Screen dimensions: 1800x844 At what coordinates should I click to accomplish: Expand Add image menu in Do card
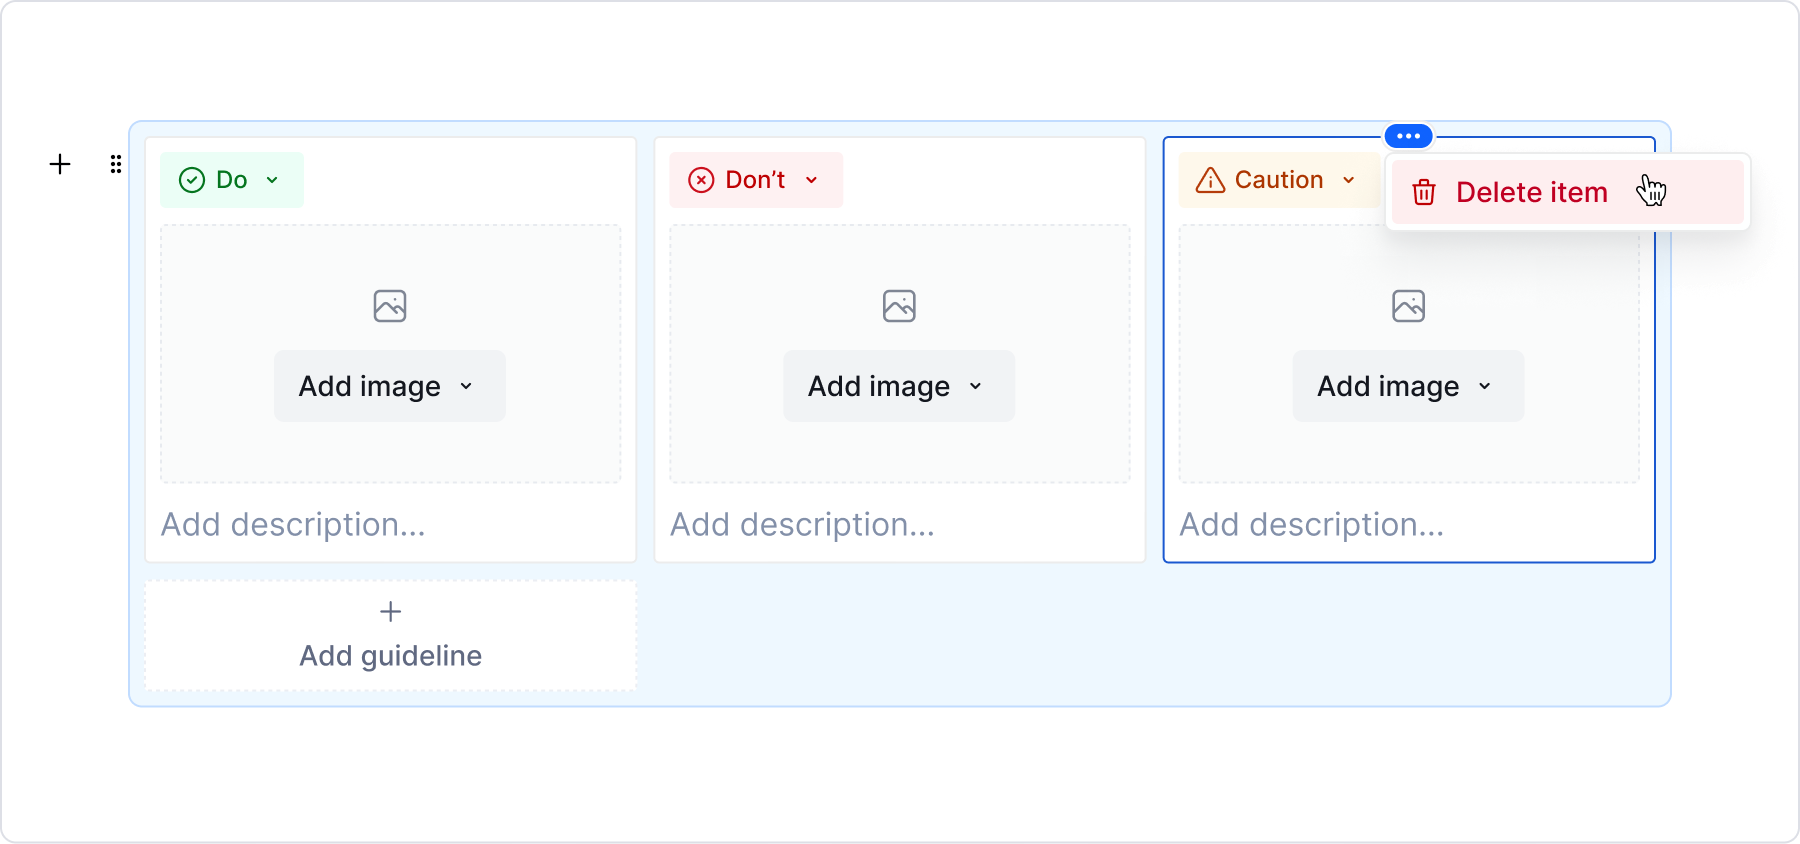point(389,386)
